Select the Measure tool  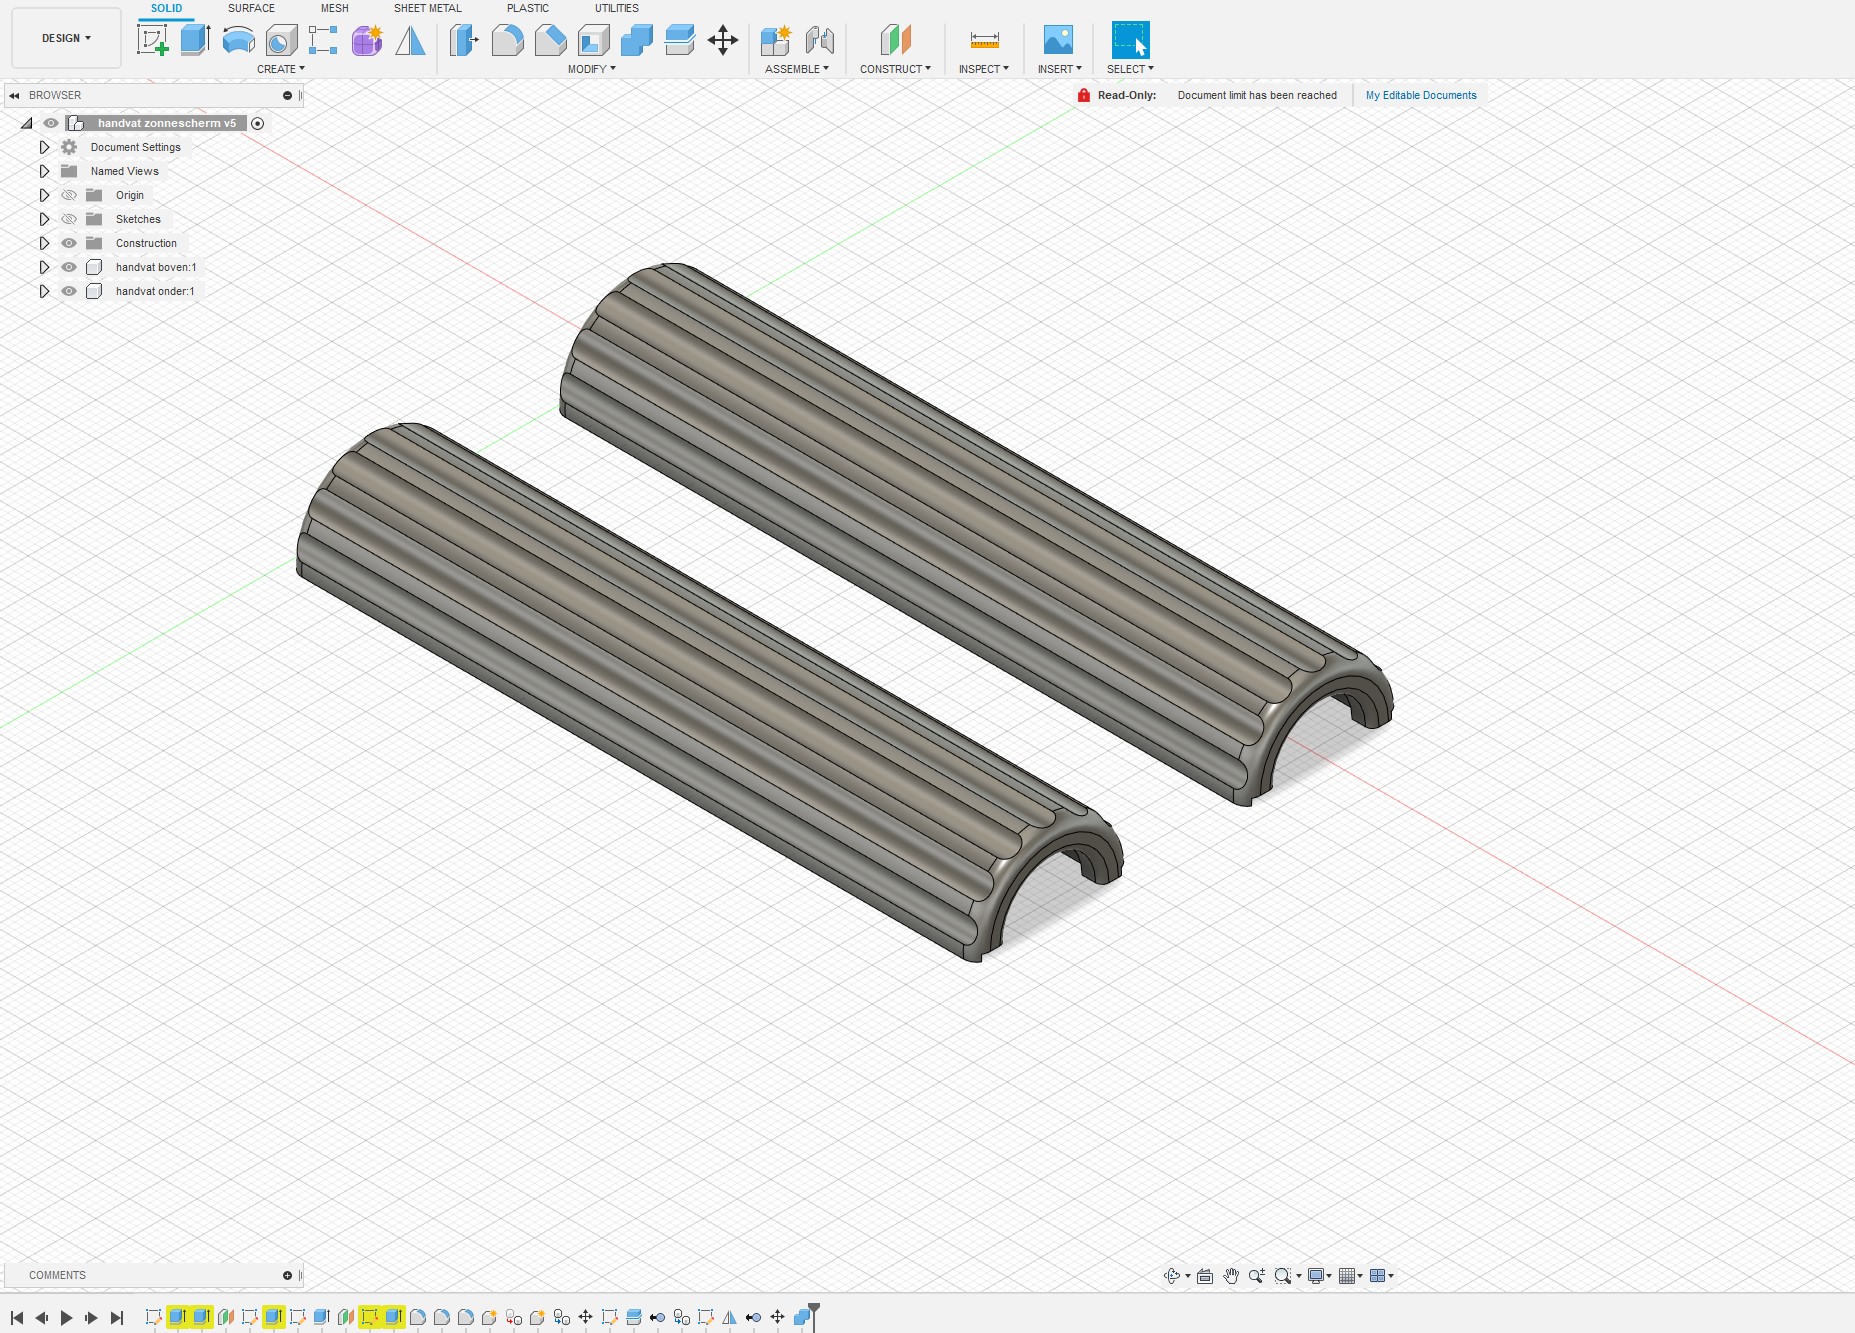pyautogui.click(x=984, y=40)
